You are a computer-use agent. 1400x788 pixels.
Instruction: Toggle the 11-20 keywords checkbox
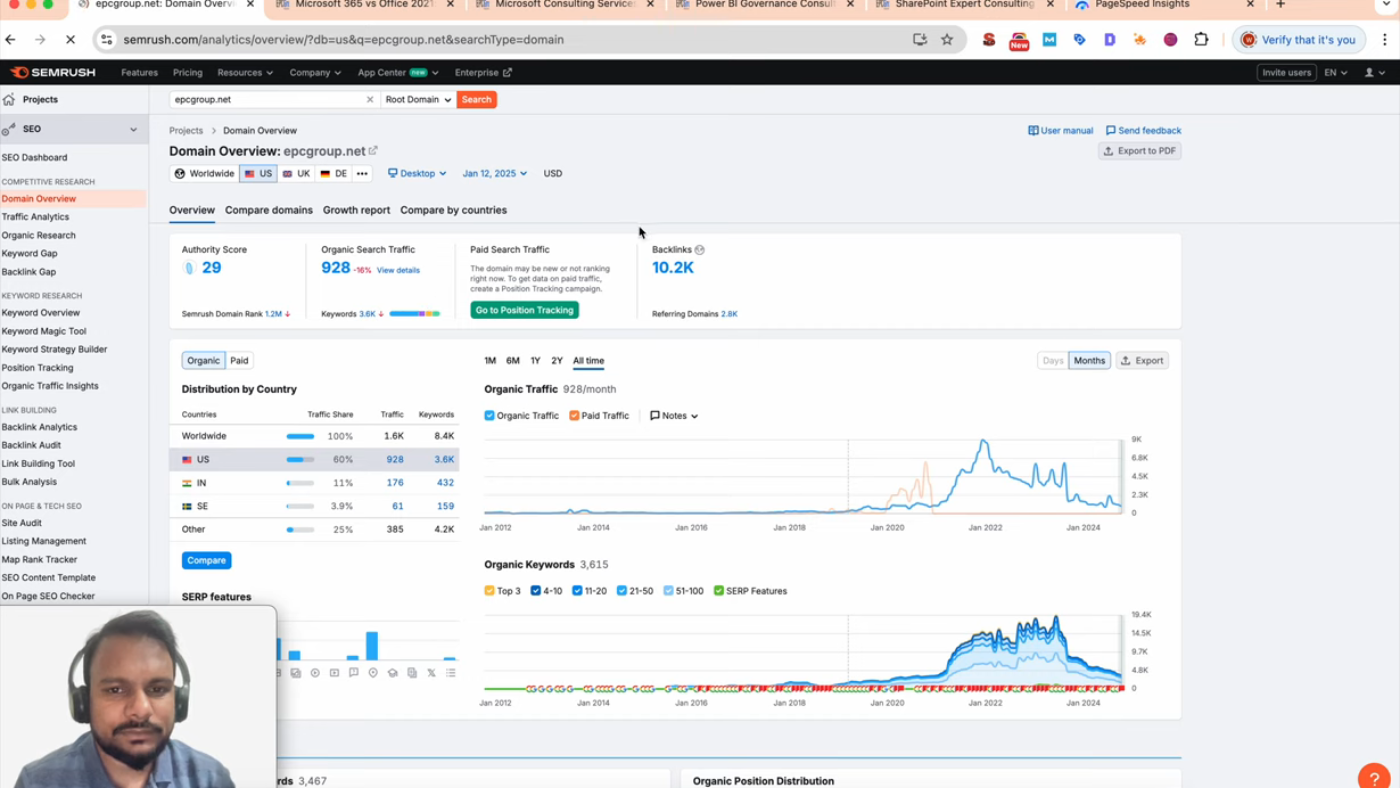click(577, 591)
